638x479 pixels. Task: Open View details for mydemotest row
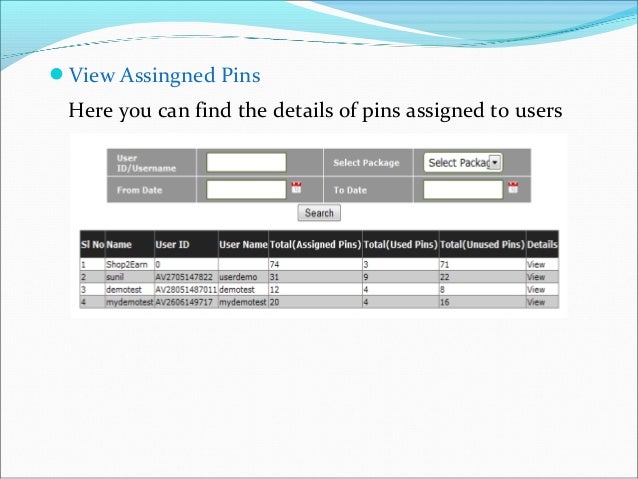point(535,302)
